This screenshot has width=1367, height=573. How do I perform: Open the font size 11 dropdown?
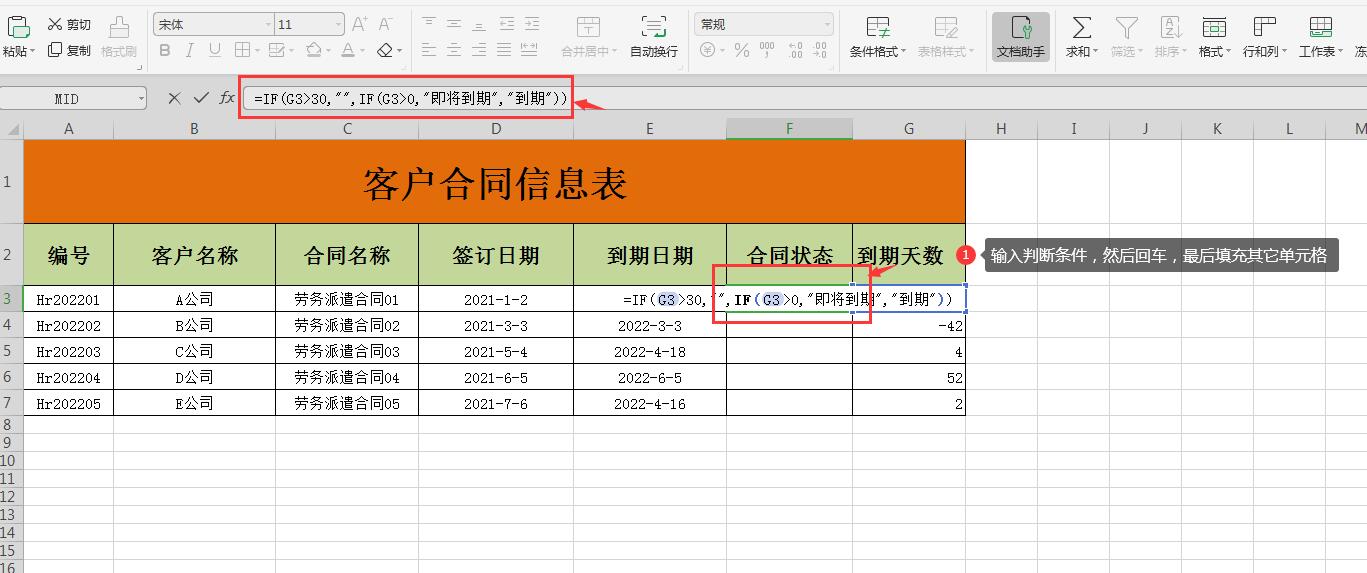point(339,24)
